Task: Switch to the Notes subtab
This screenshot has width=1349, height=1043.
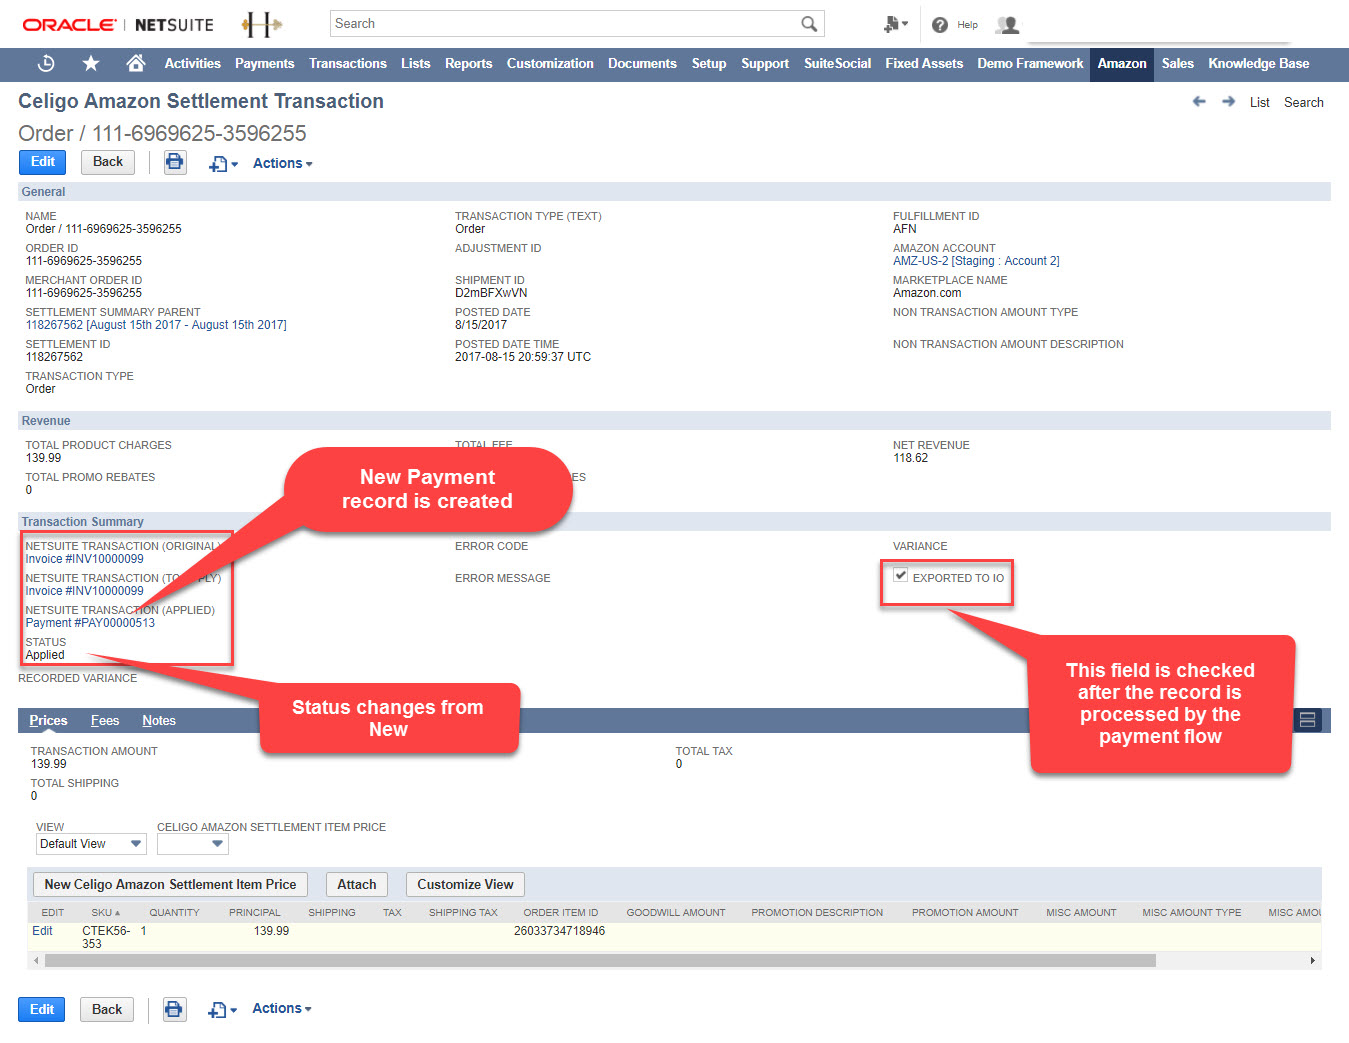Action: pos(159,720)
